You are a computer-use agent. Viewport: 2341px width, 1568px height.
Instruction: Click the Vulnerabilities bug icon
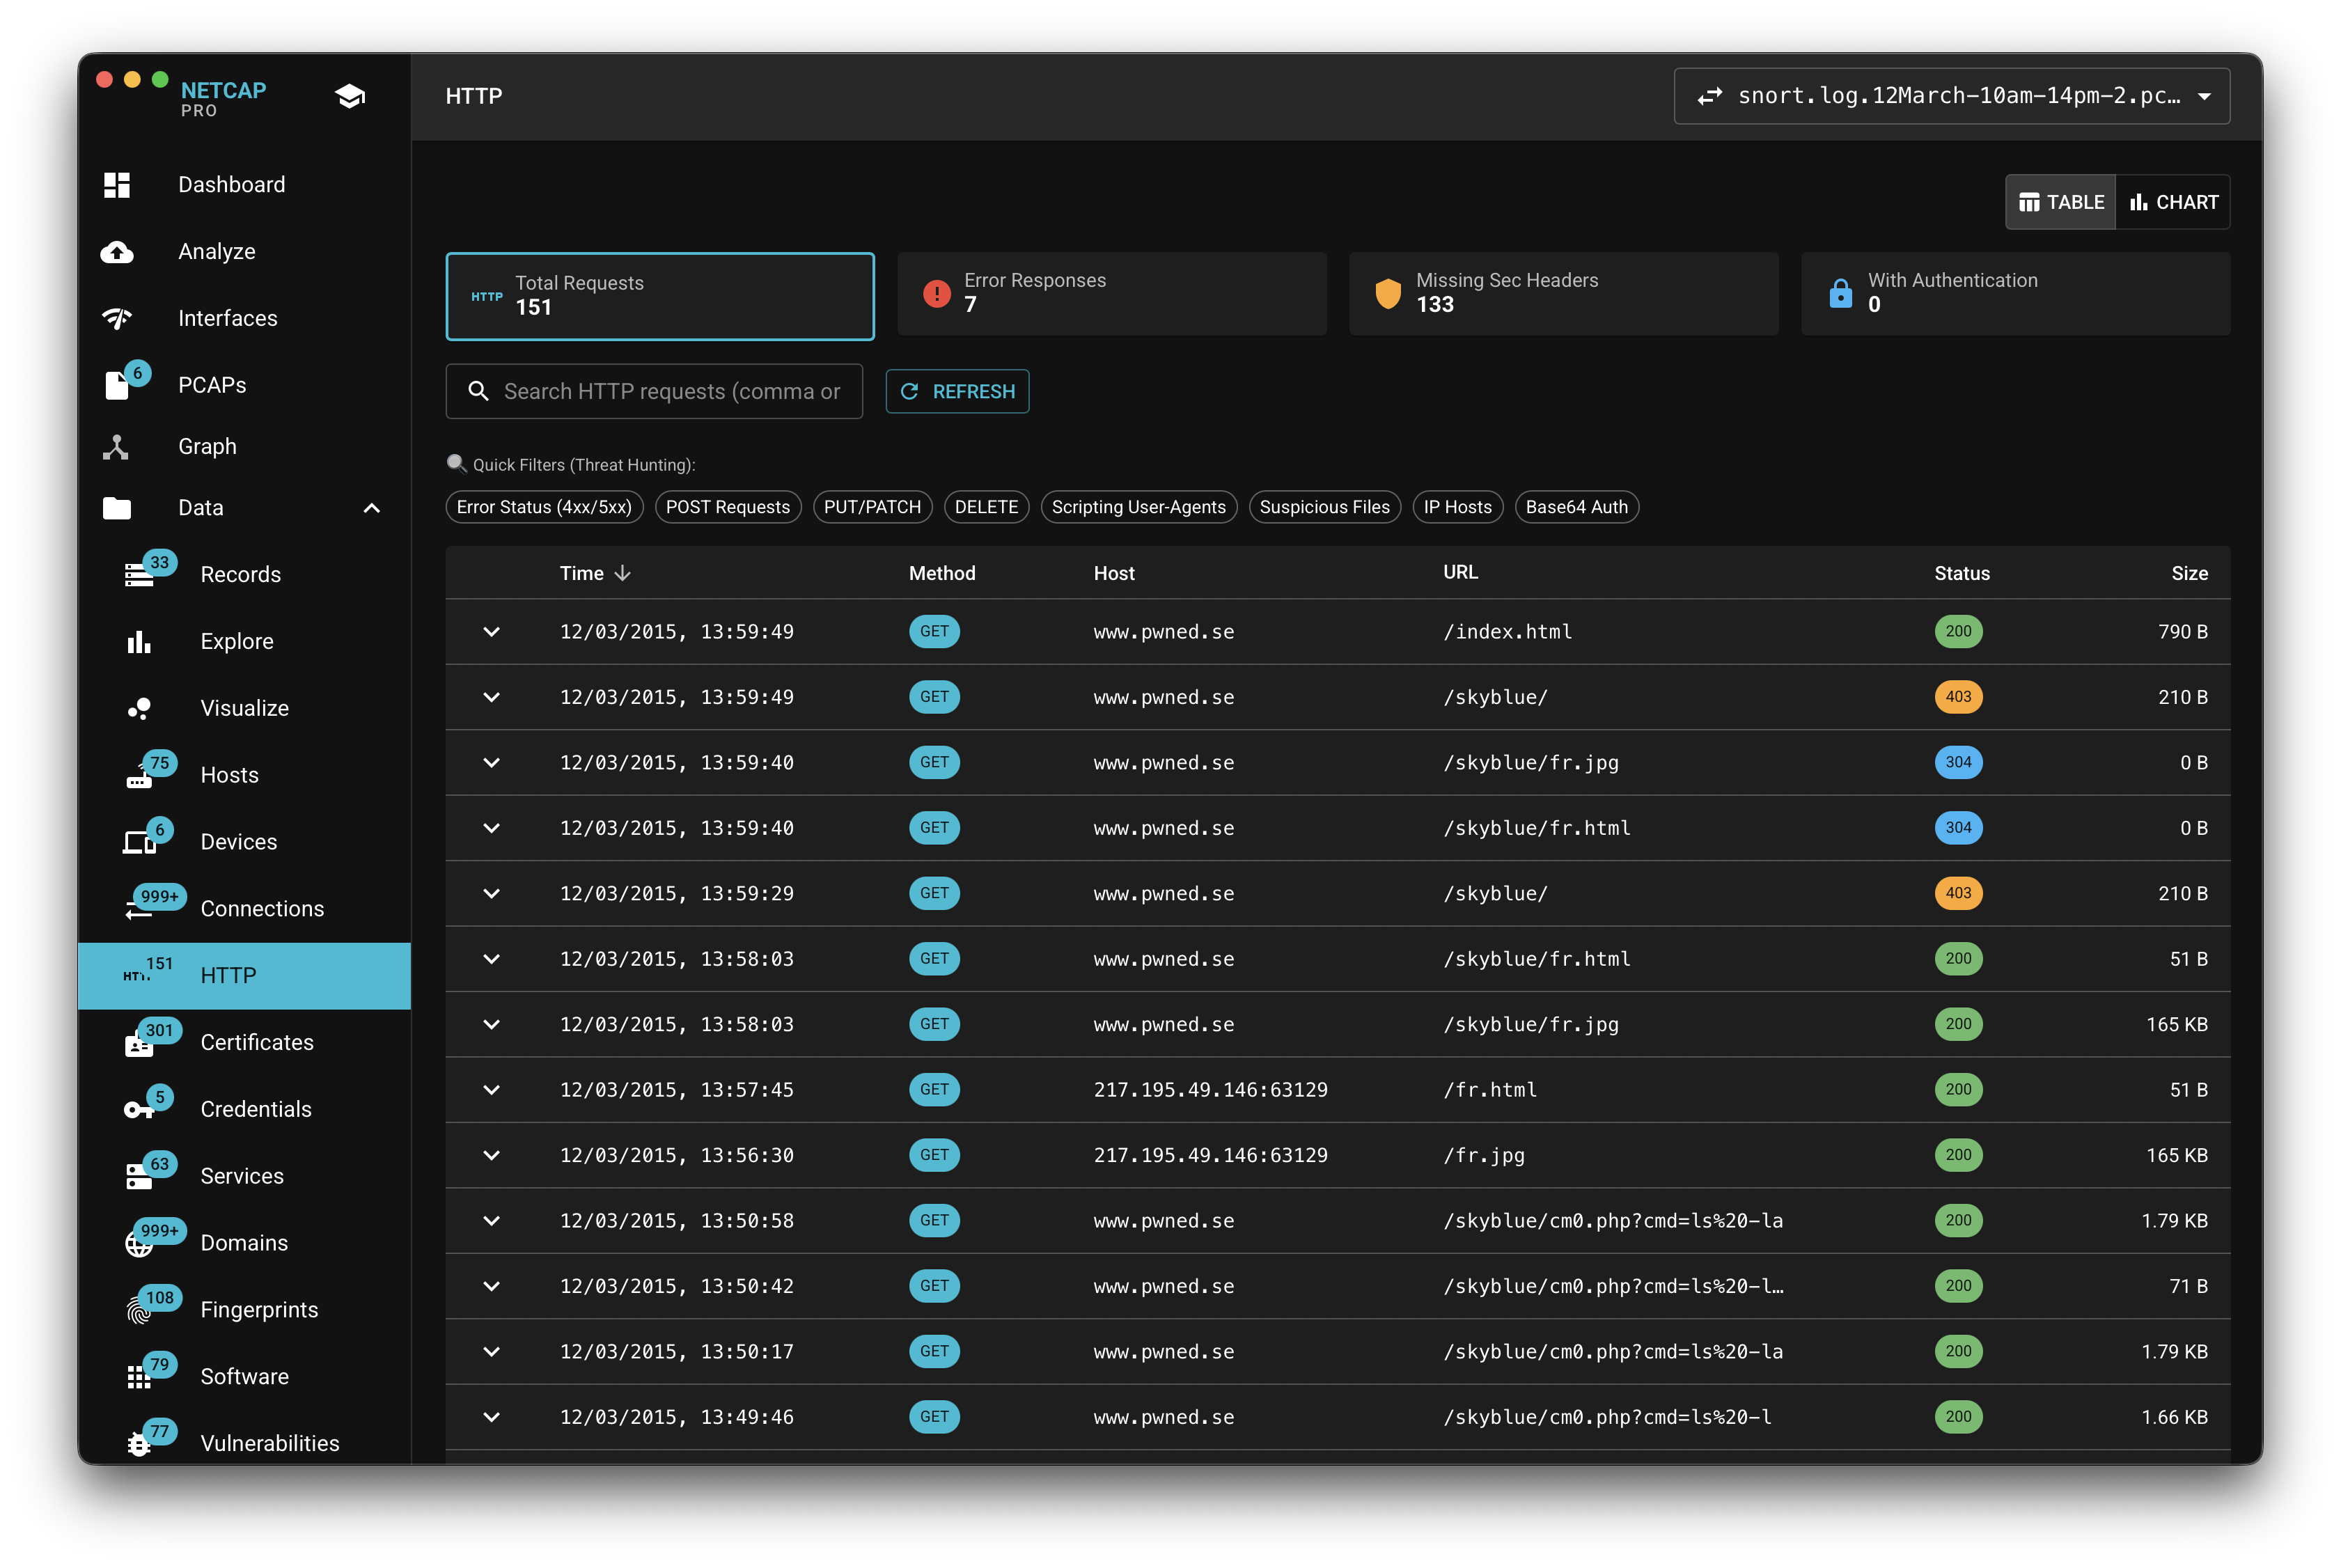click(139, 1444)
